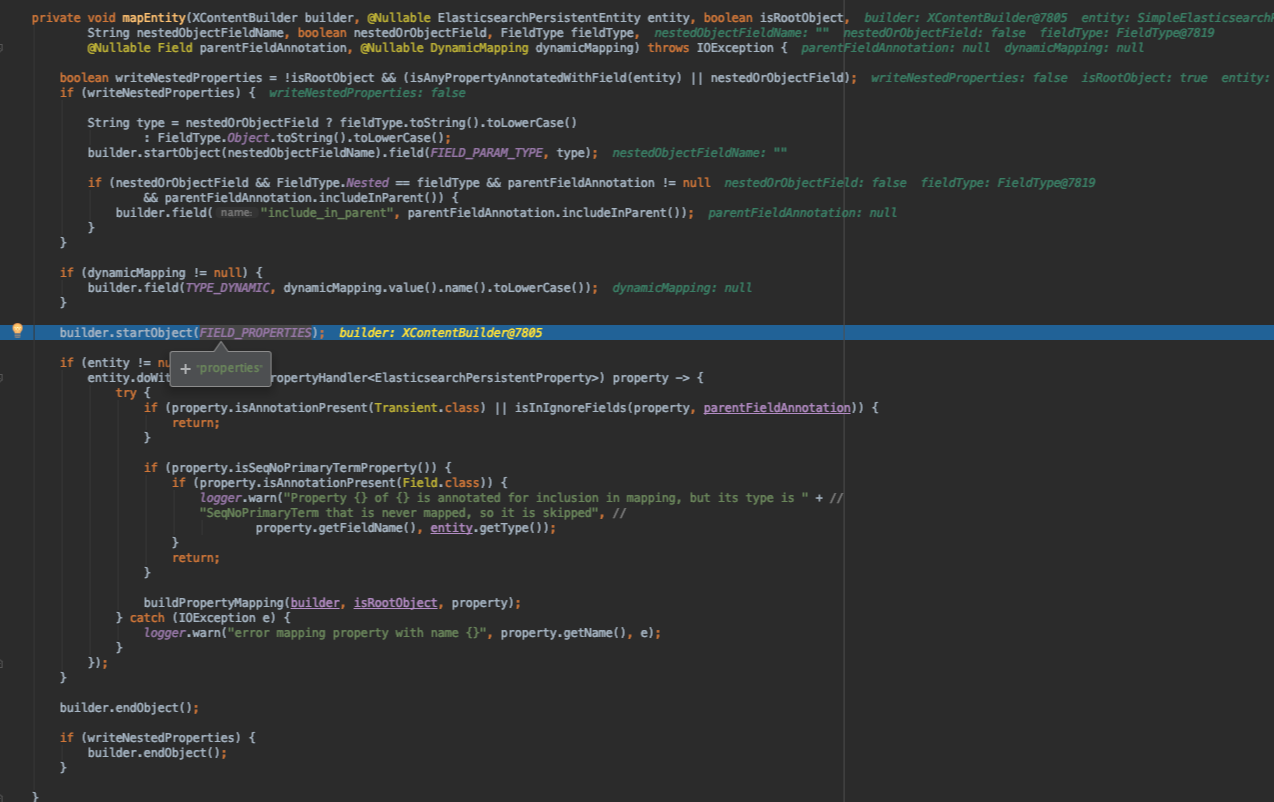Click the hint after "if (writeNestedProperties) {"
Image resolution: width=1274 pixels, height=802 pixels.
click(x=367, y=93)
